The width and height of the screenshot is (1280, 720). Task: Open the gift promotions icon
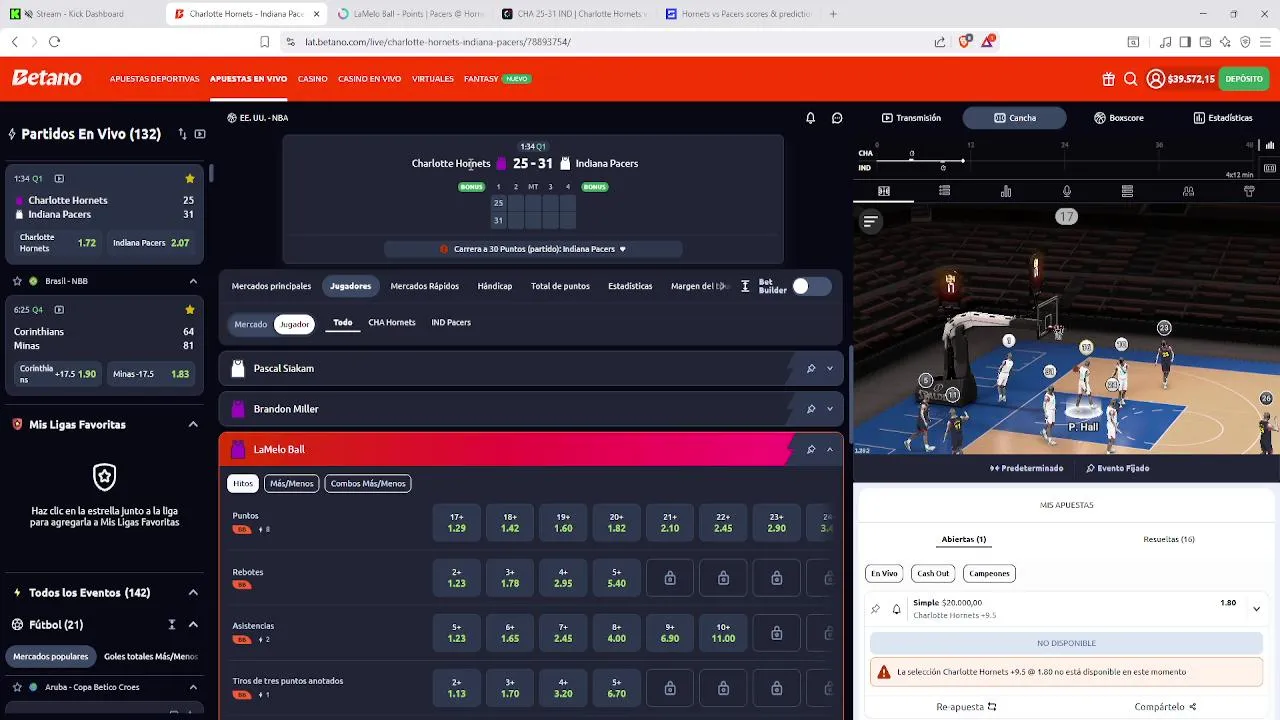click(1108, 79)
